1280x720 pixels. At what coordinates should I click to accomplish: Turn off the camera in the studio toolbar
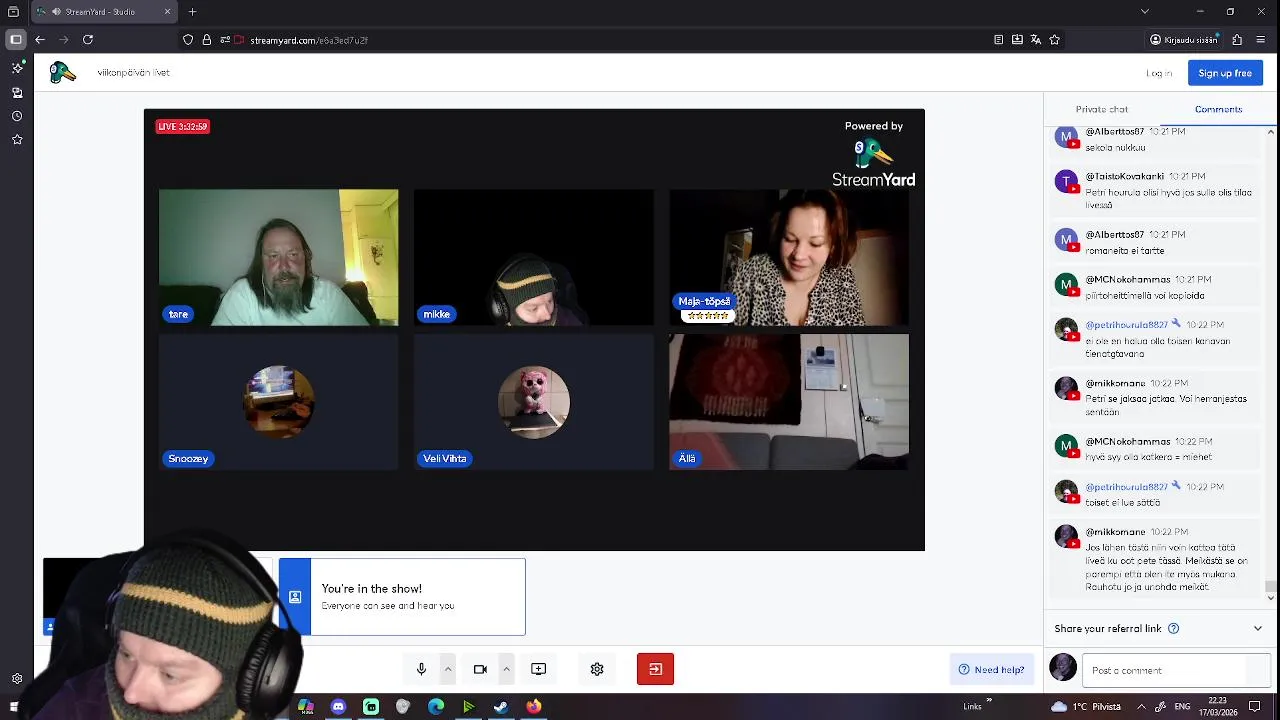point(480,669)
